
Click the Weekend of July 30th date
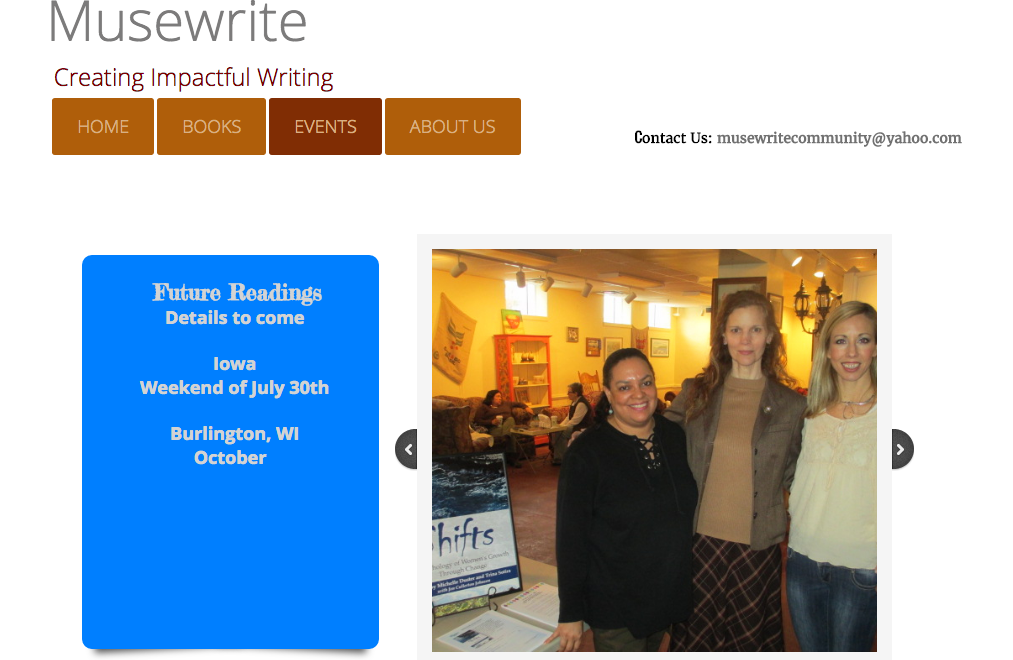235,387
